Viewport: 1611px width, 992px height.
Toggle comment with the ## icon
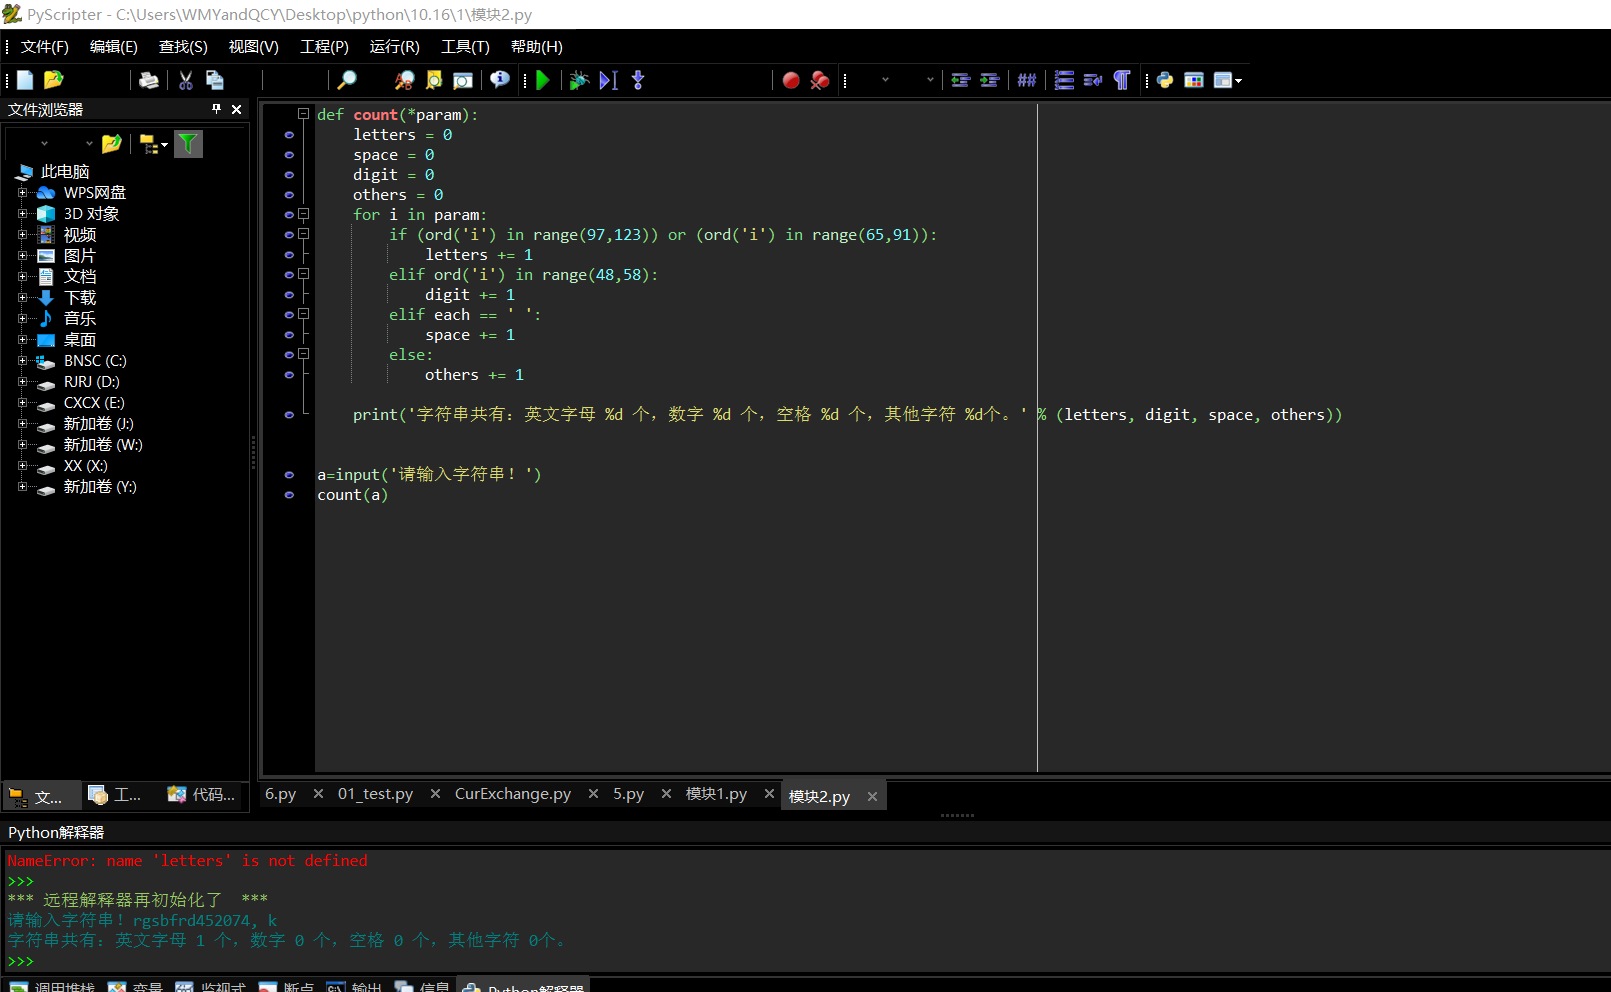coord(1027,80)
